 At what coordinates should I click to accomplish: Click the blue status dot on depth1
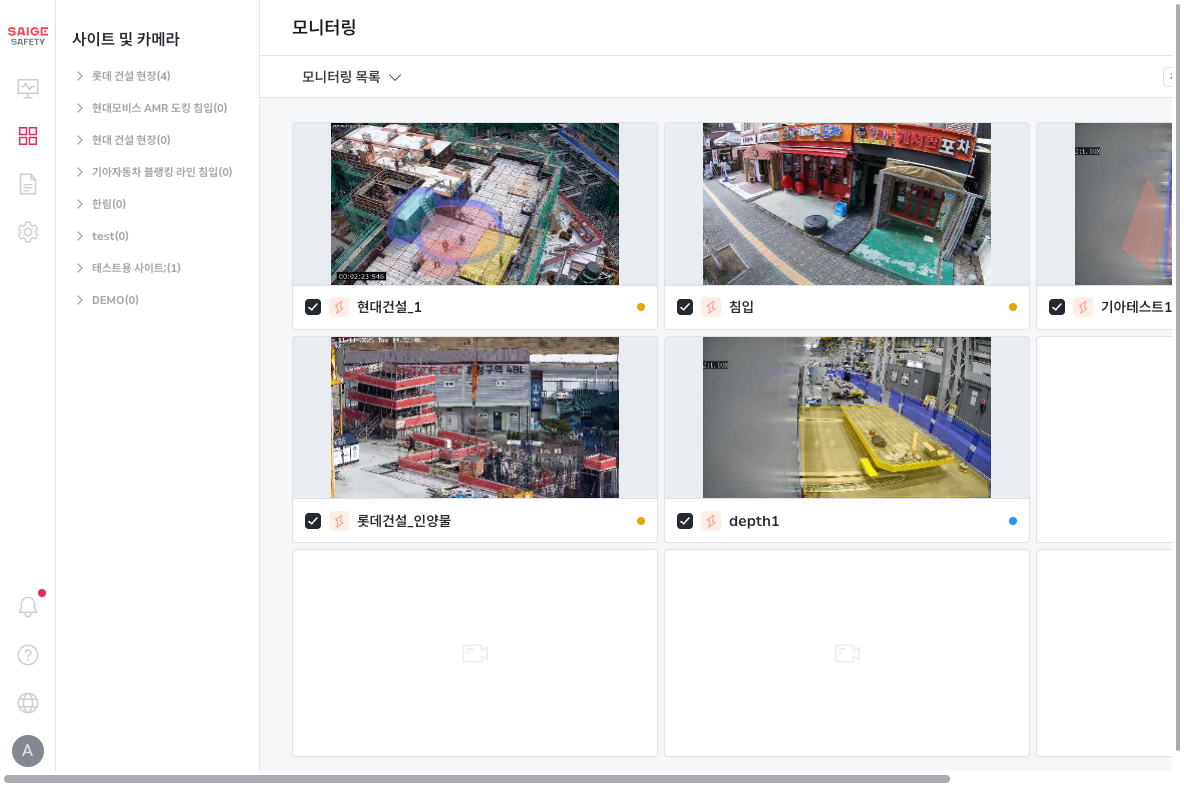coord(1013,521)
